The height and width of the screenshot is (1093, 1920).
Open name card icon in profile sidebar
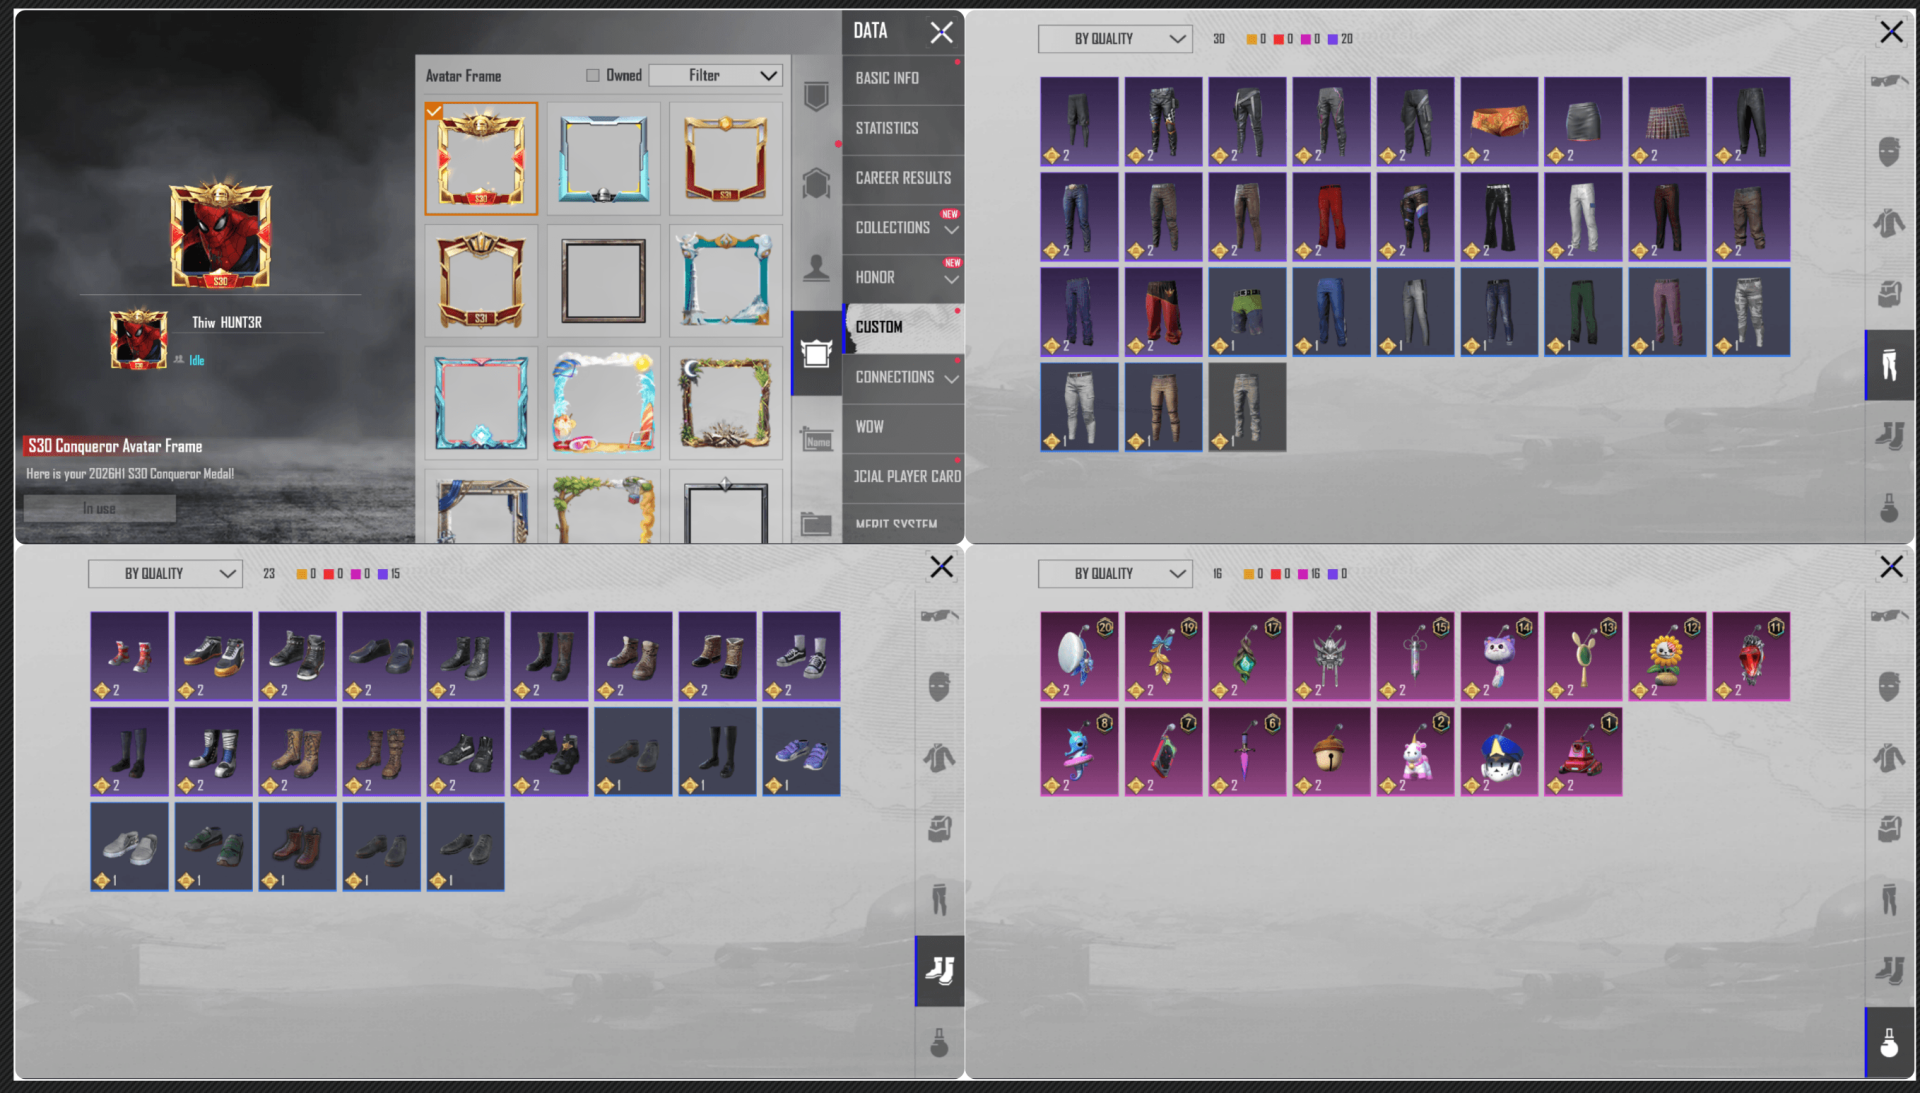tap(816, 439)
